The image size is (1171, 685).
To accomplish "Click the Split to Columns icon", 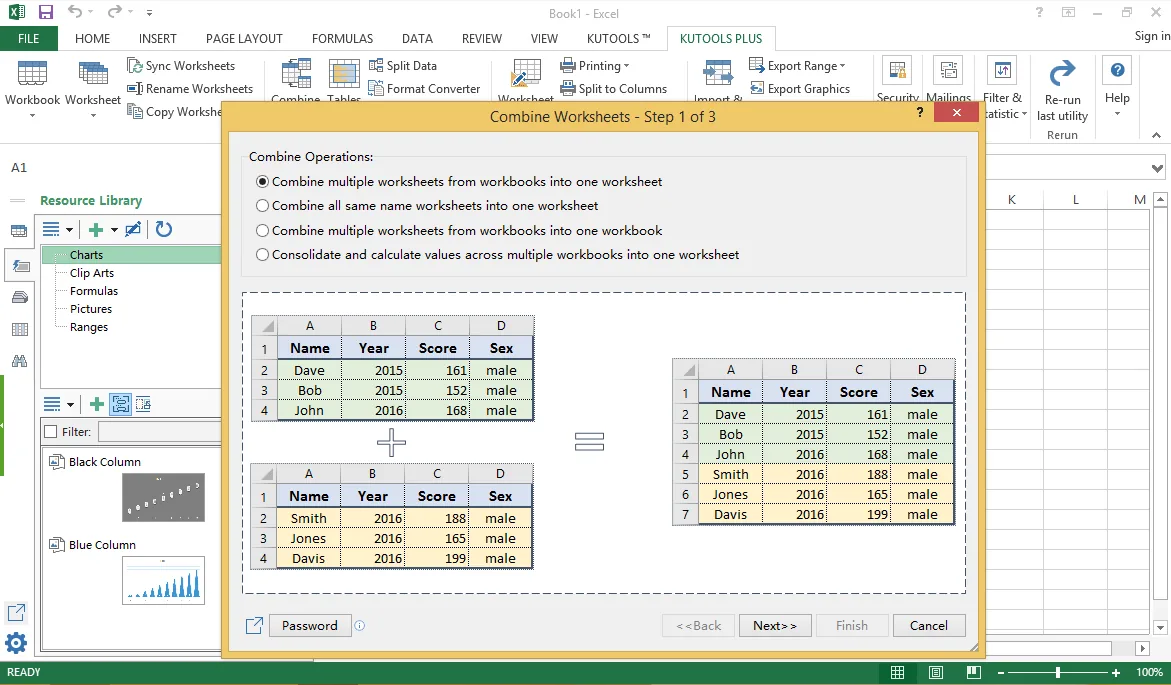I will click(x=568, y=89).
